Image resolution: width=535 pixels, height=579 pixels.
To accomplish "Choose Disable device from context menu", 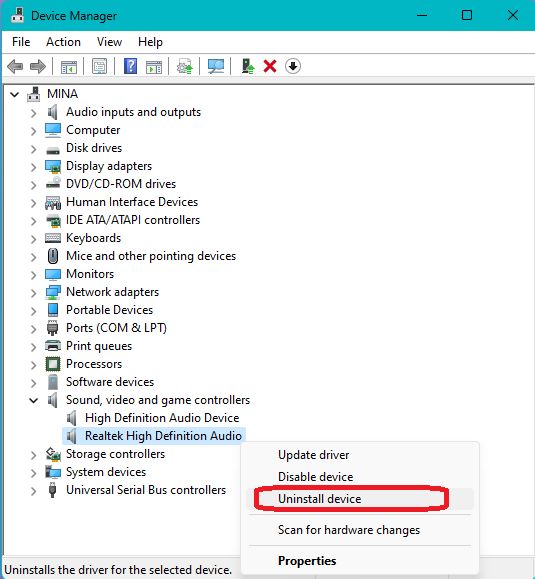I will 316,477.
